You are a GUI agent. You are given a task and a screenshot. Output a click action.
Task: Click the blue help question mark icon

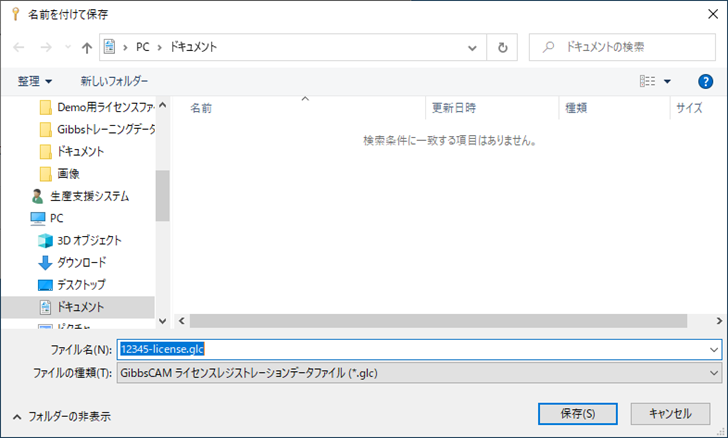[x=705, y=81]
